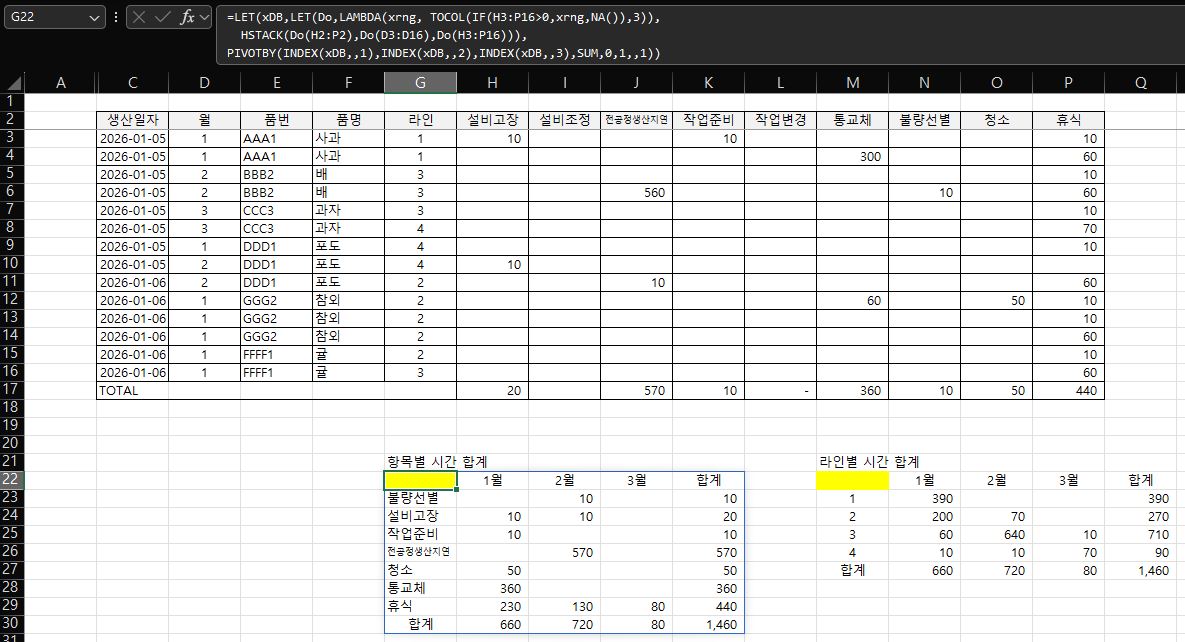The width and height of the screenshot is (1185, 642).
Task: Click the yellow cell G22
Action: click(x=420, y=481)
